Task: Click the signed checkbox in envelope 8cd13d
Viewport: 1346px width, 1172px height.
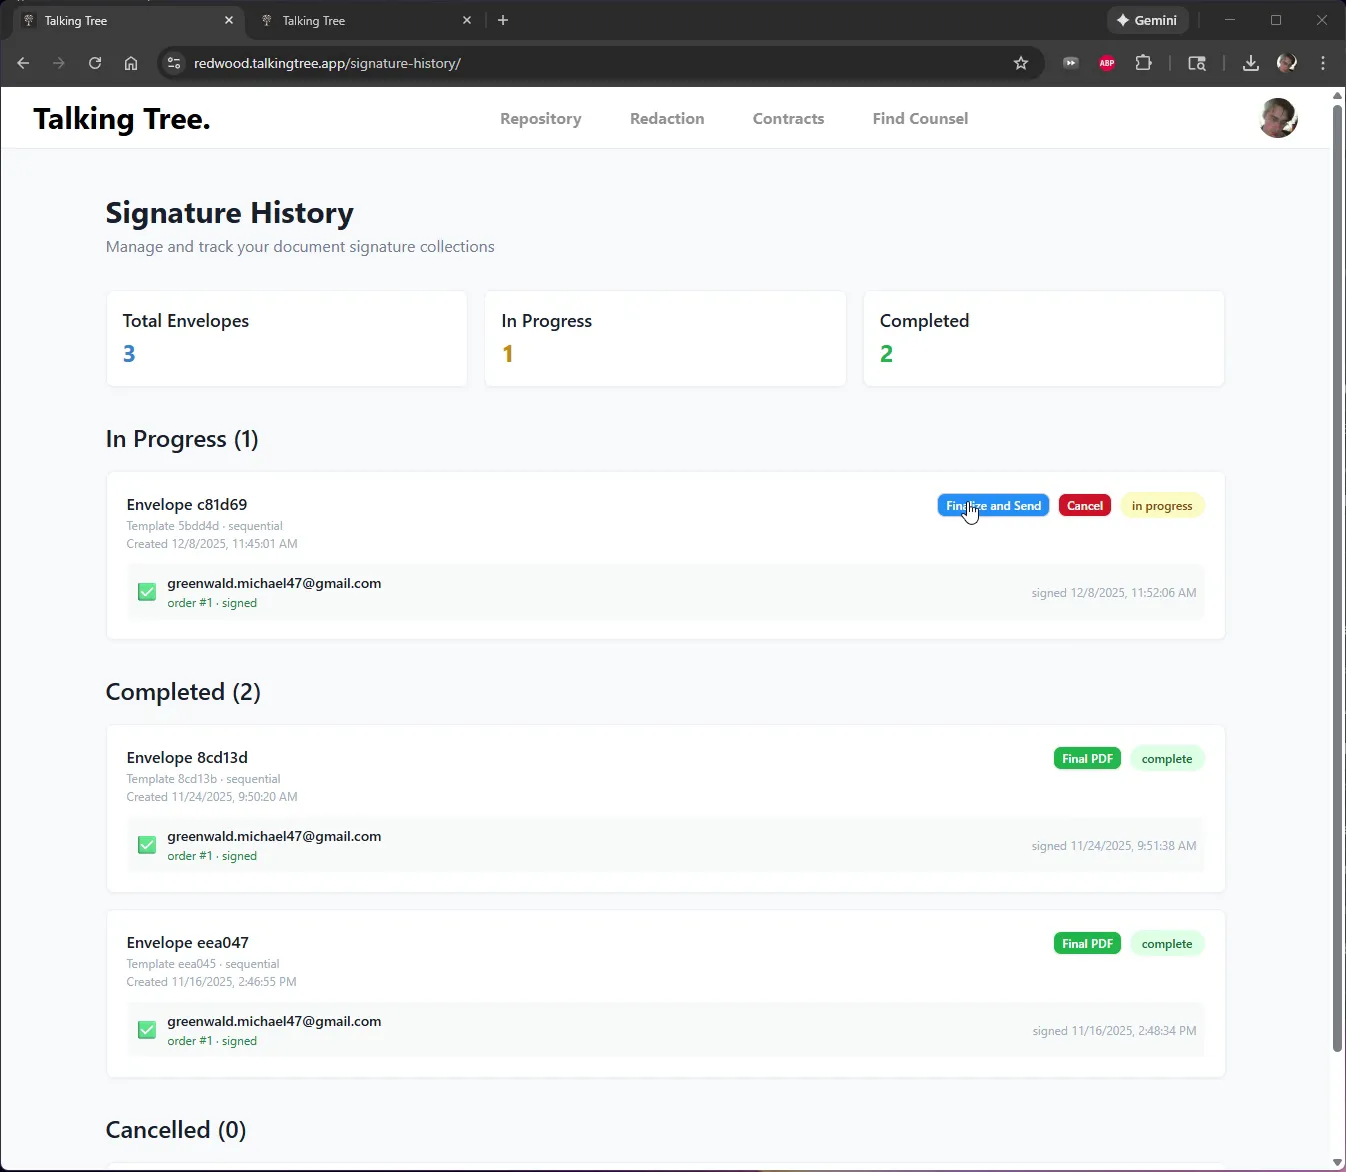Action: click(147, 845)
